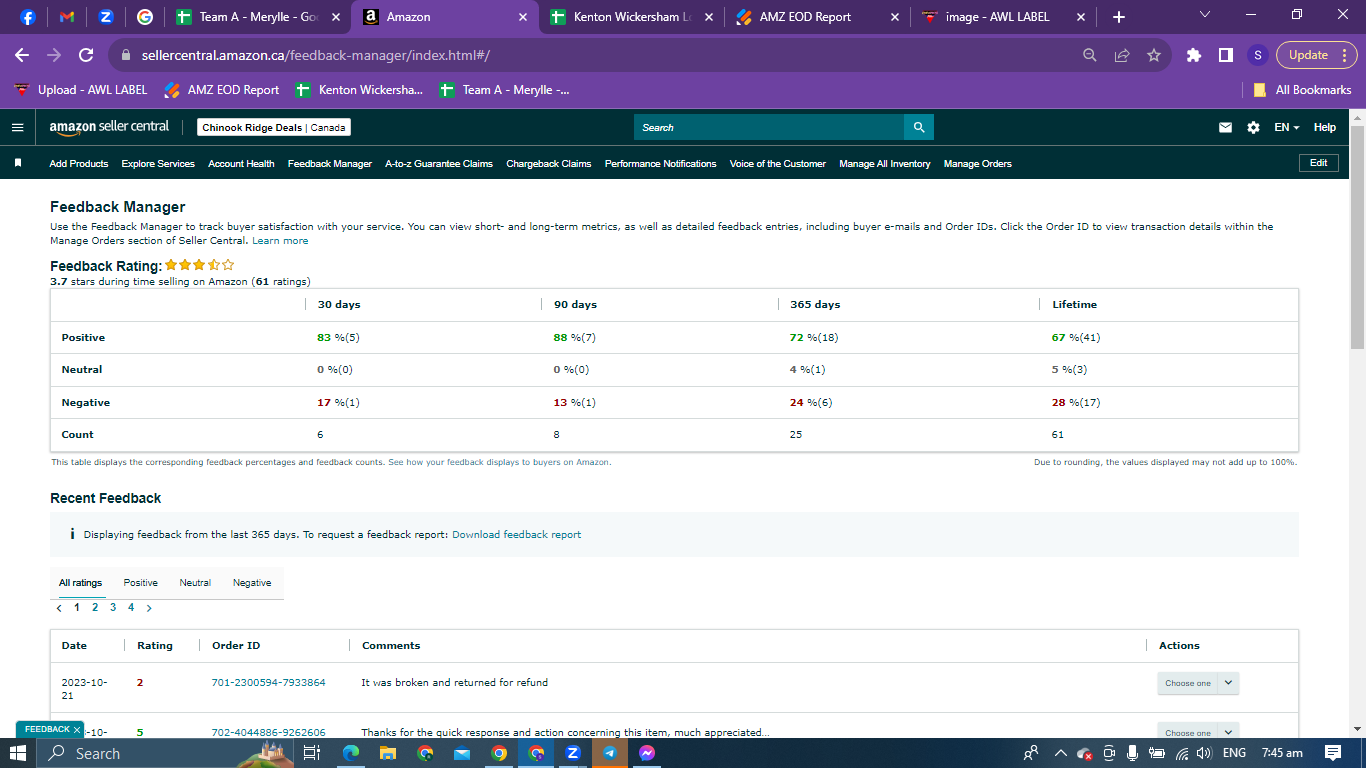Click the Amazon Seller Central logo
Viewport: 1366px width, 768px height.
coord(109,127)
